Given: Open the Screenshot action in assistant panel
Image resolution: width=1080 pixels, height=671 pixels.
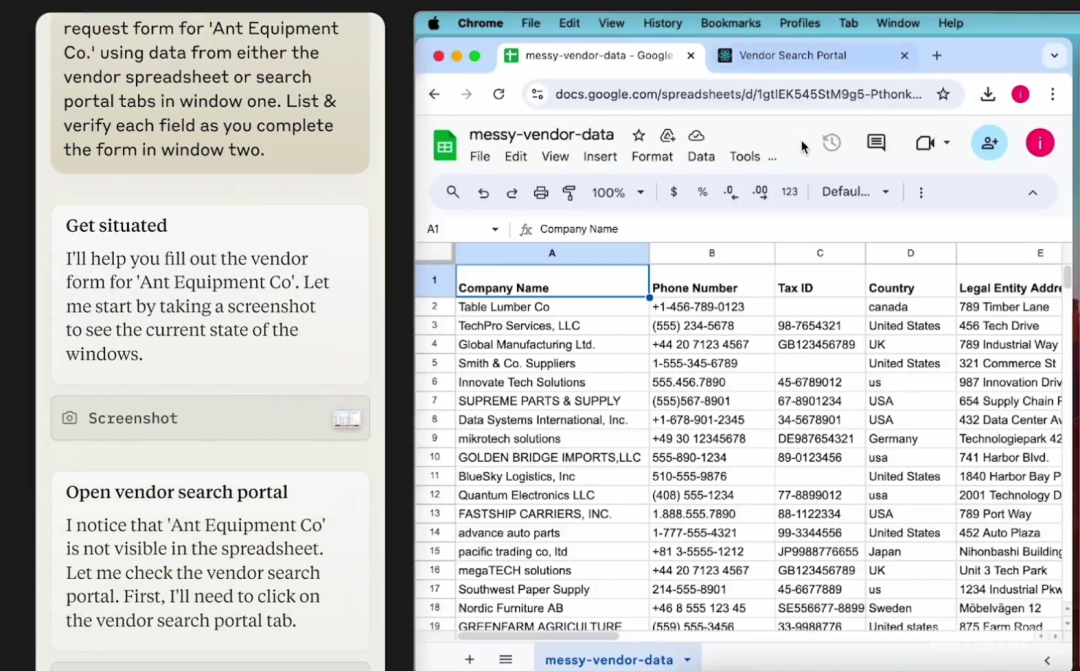Looking at the screenshot, I should coord(210,418).
